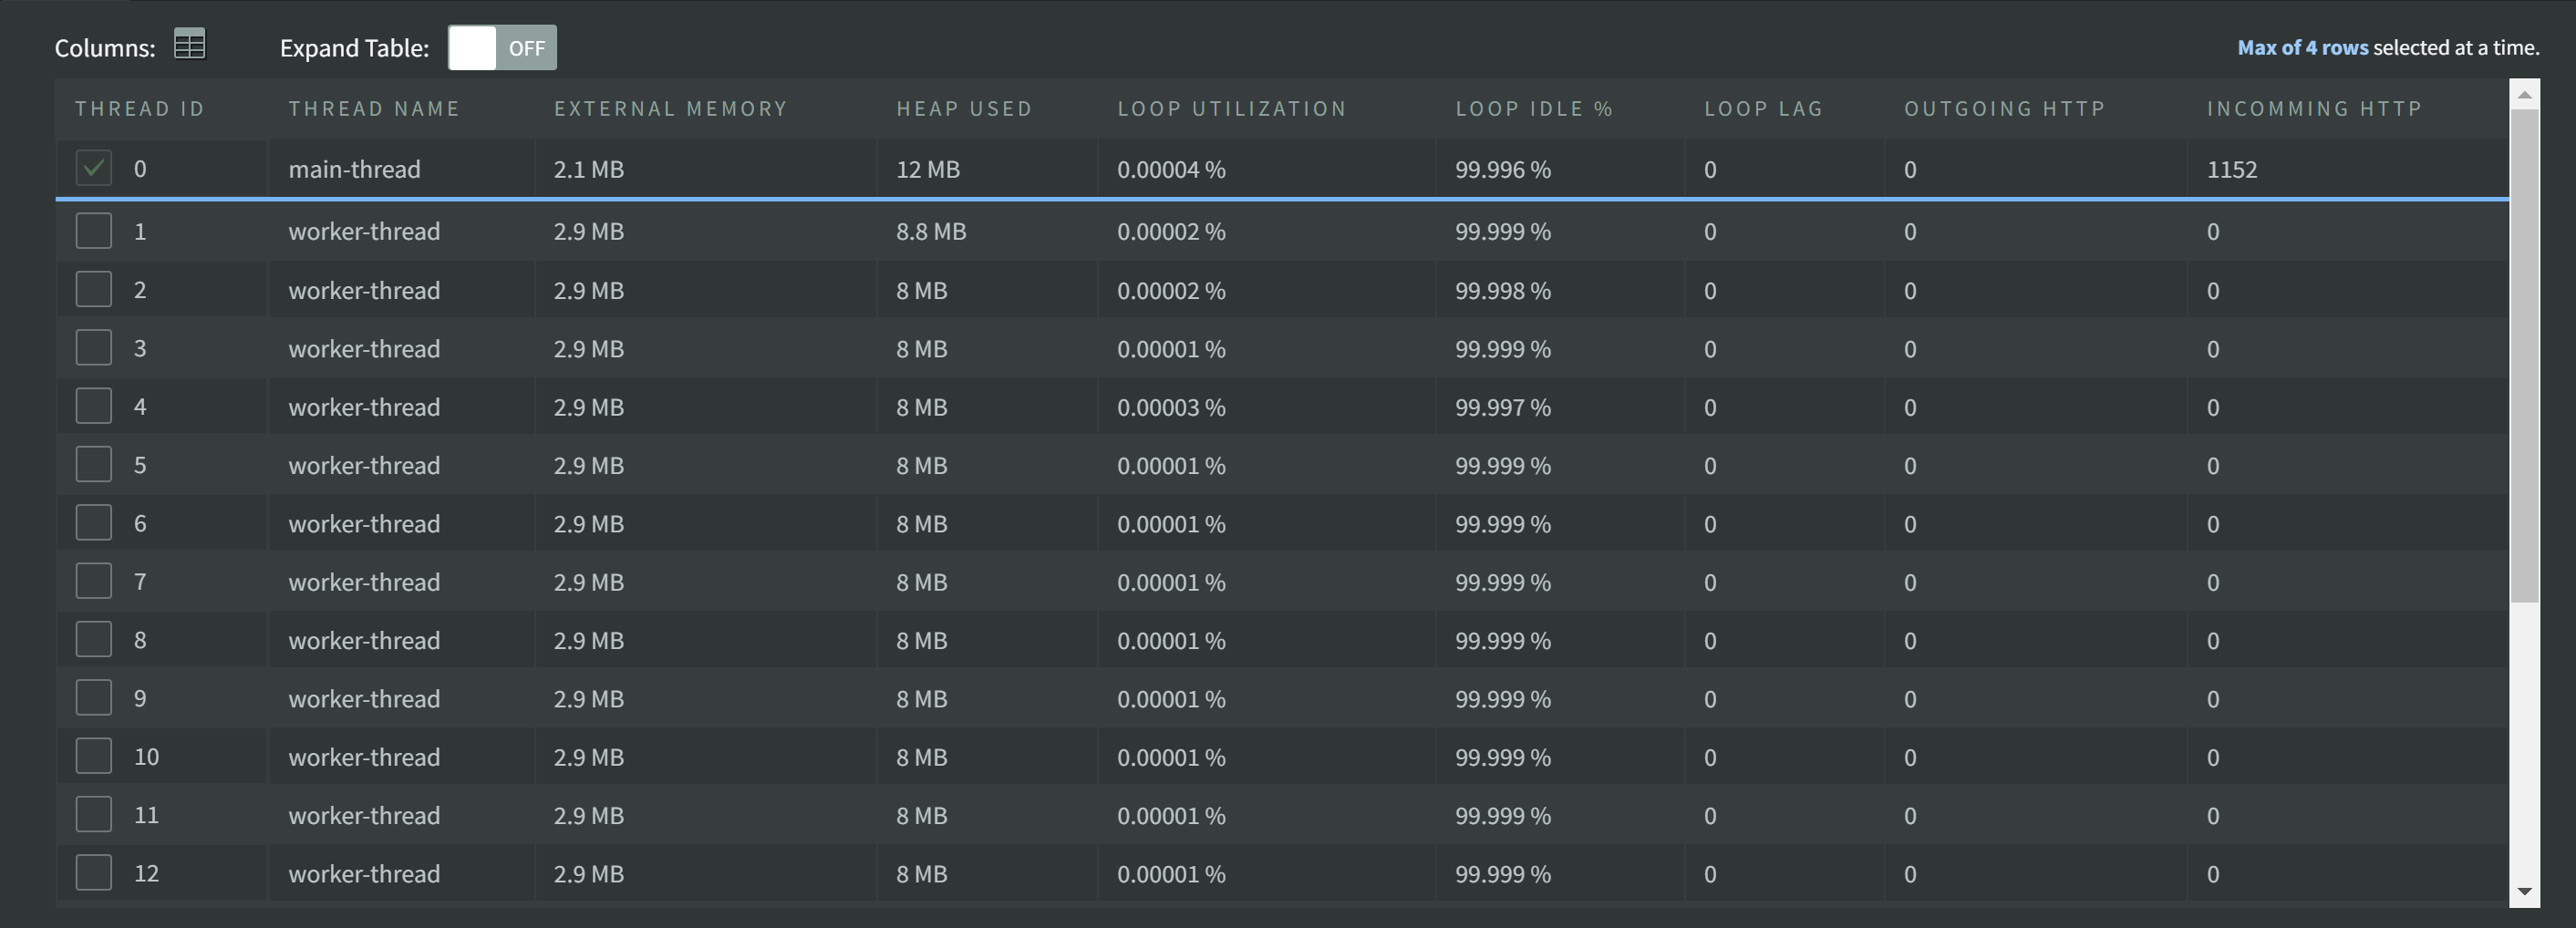Check the checkbox for thread 2

pos(94,290)
